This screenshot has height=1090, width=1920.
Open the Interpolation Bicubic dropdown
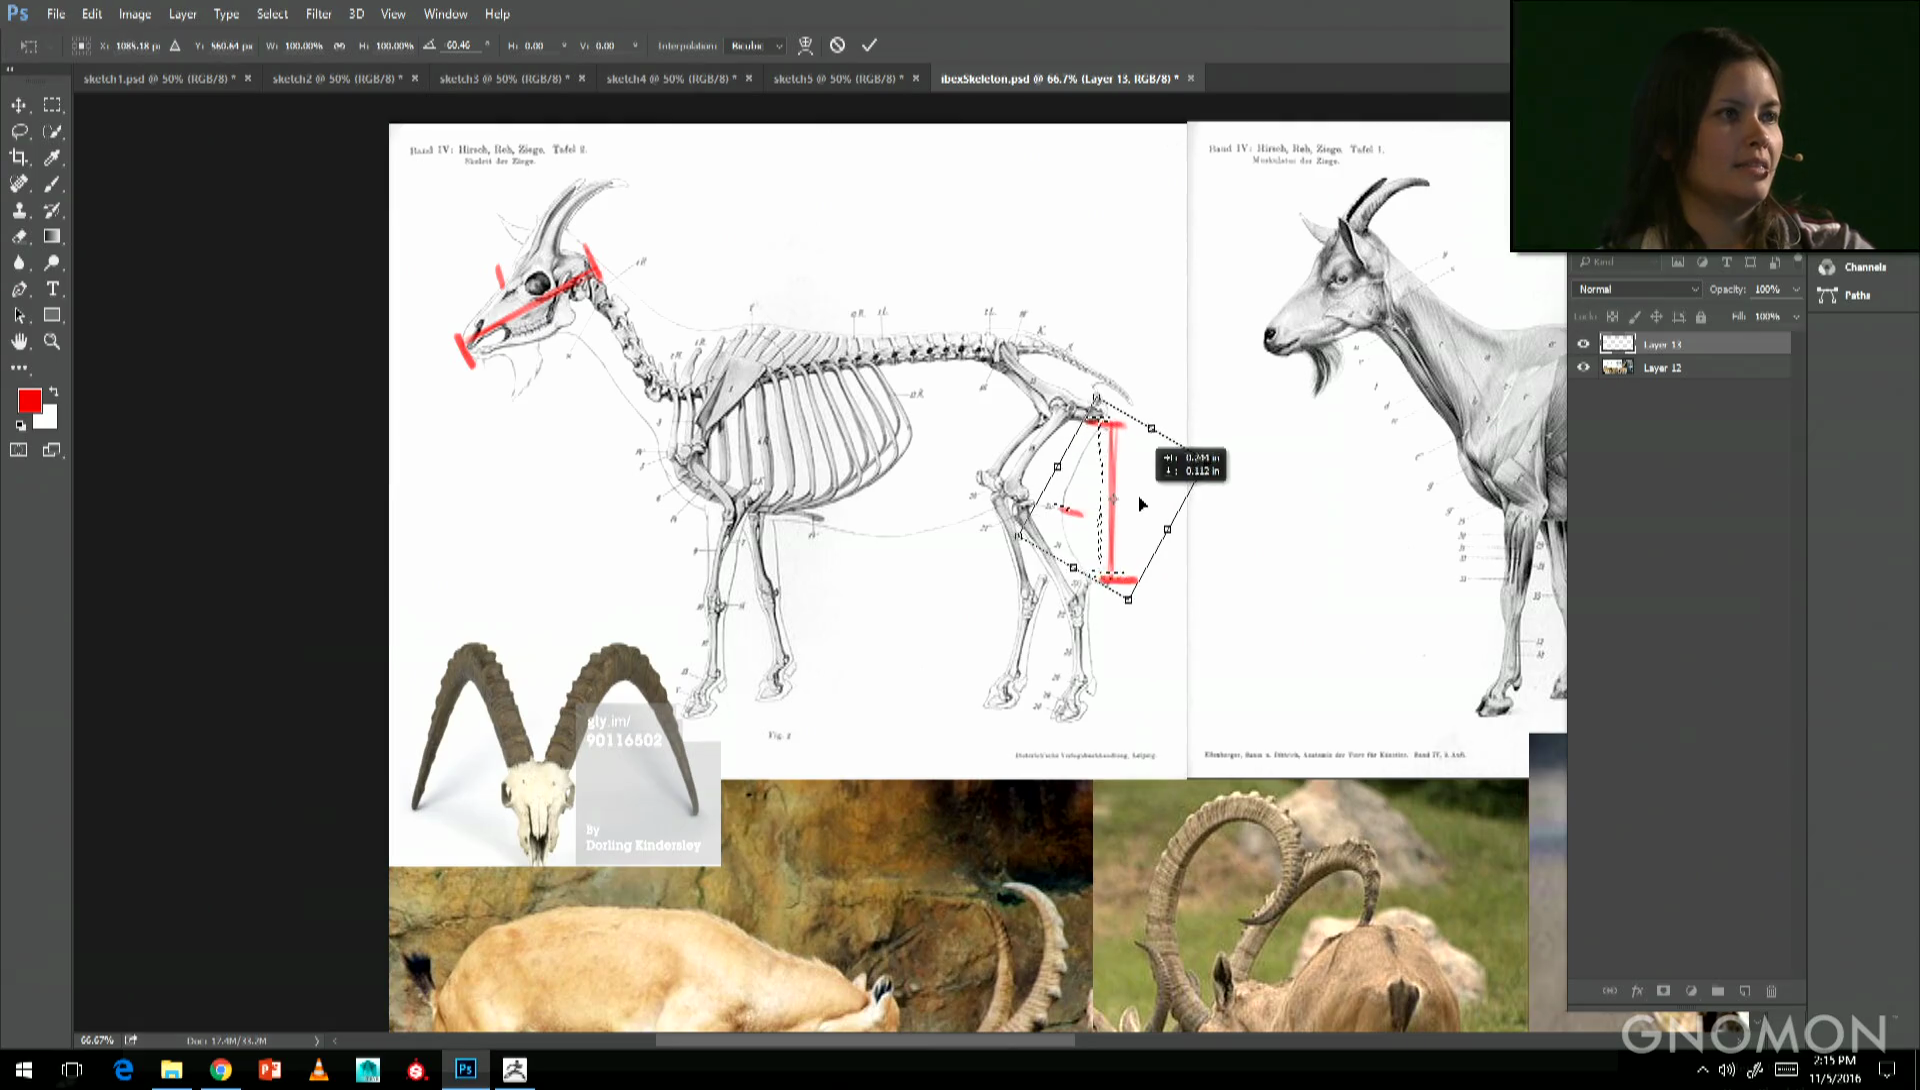[756, 46]
